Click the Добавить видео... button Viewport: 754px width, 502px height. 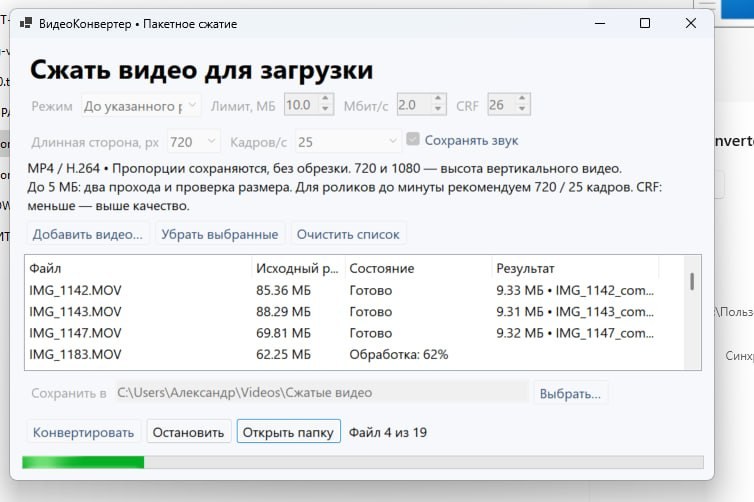[x=88, y=234]
